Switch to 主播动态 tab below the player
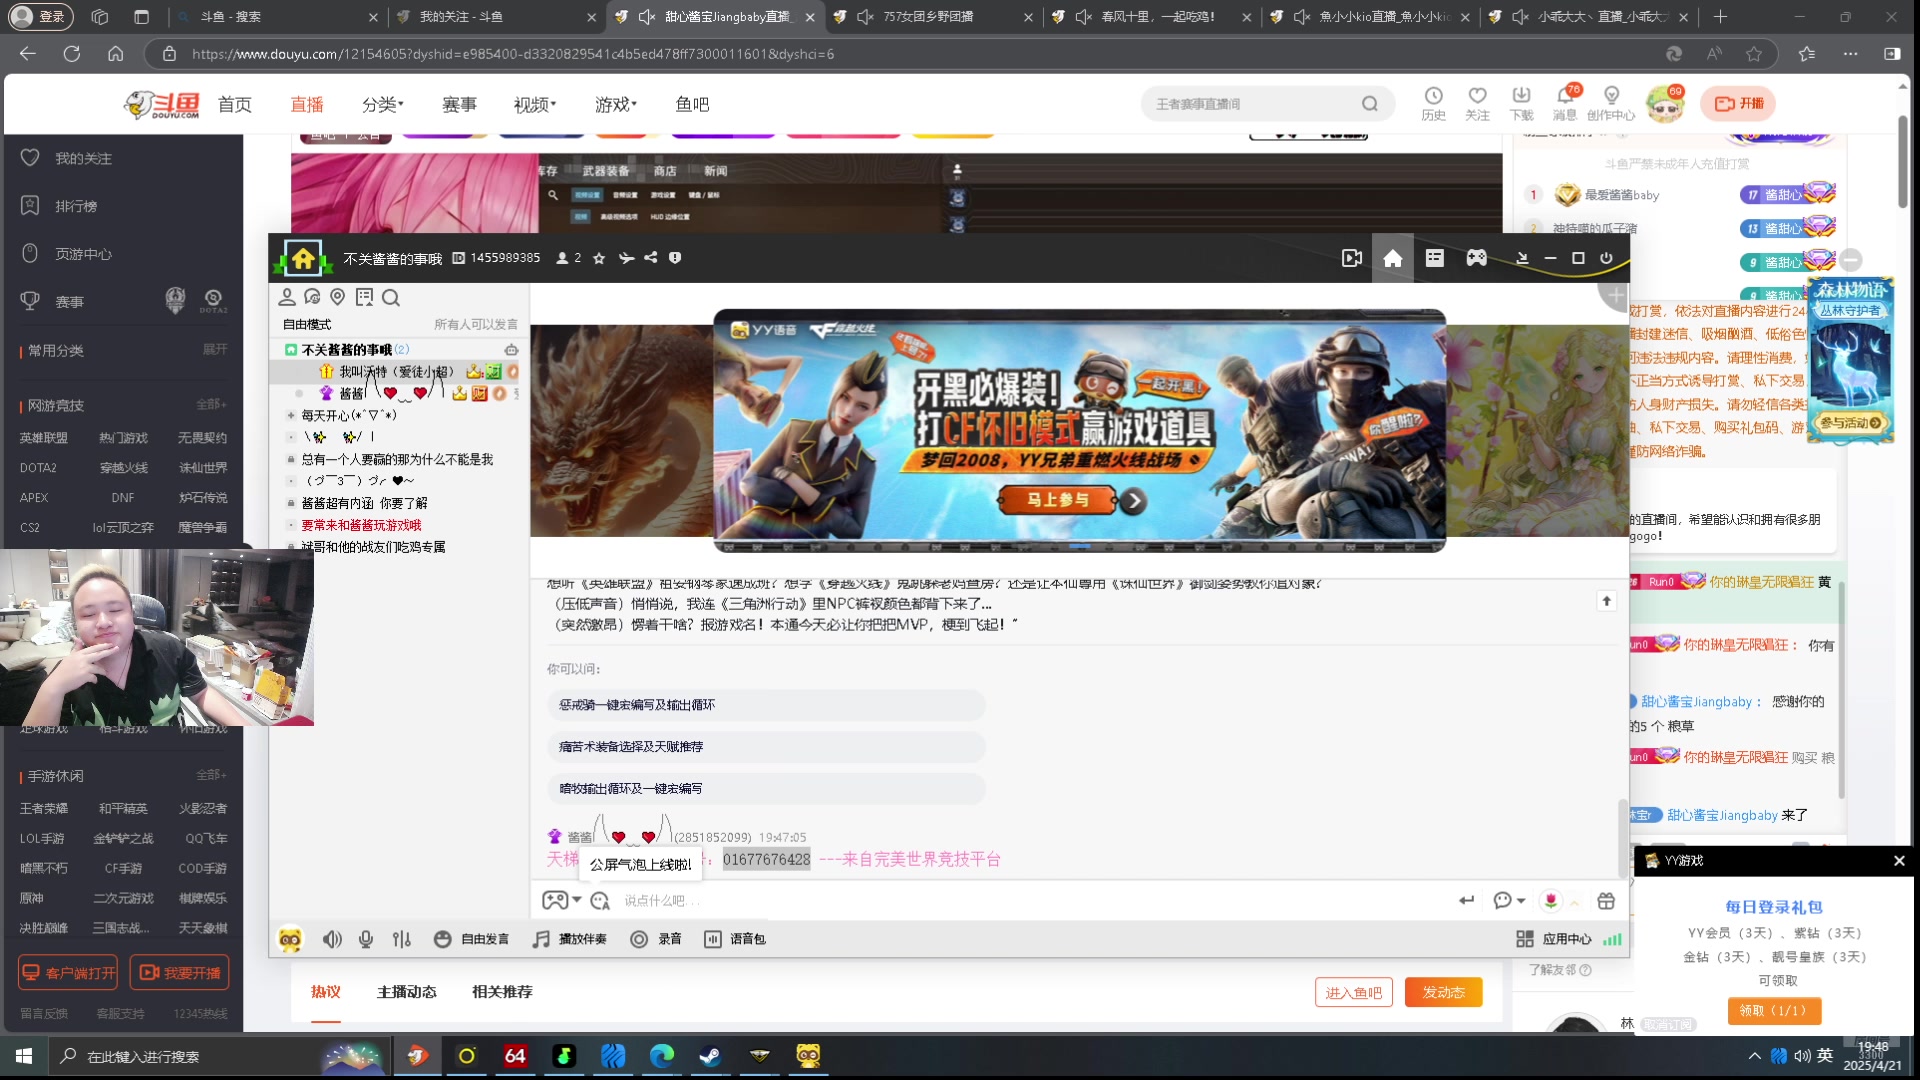Viewport: 1920px width, 1080px height. pyautogui.click(x=406, y=992)
